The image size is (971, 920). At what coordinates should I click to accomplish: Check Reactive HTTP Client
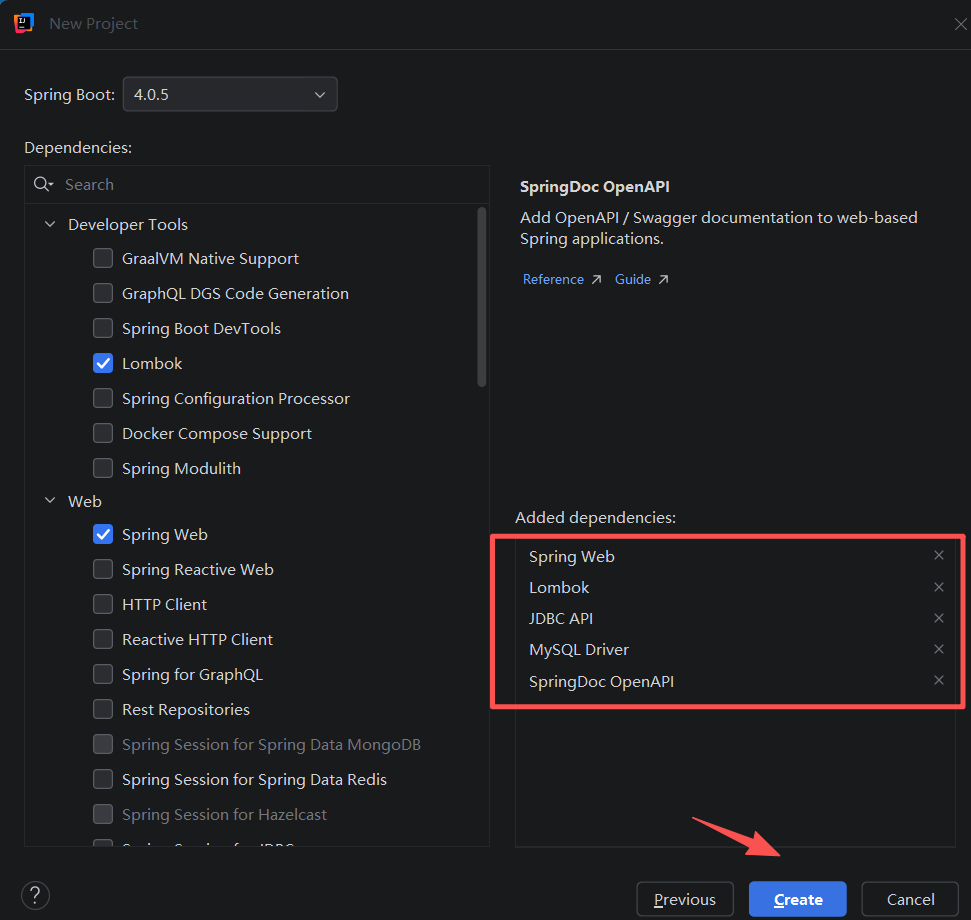(103, 639)
